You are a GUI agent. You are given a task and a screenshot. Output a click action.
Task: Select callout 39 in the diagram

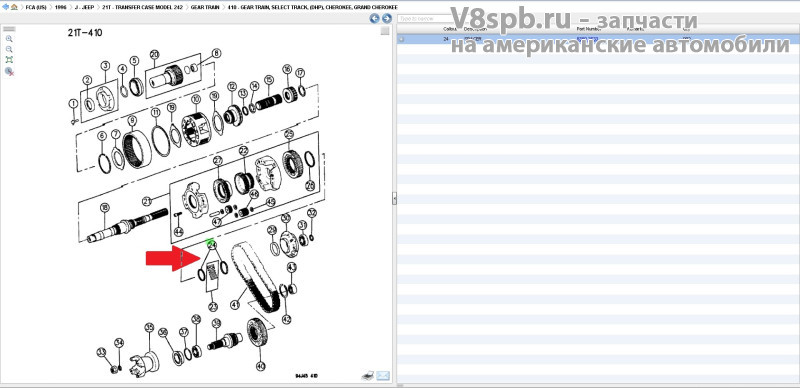point(216,323)
